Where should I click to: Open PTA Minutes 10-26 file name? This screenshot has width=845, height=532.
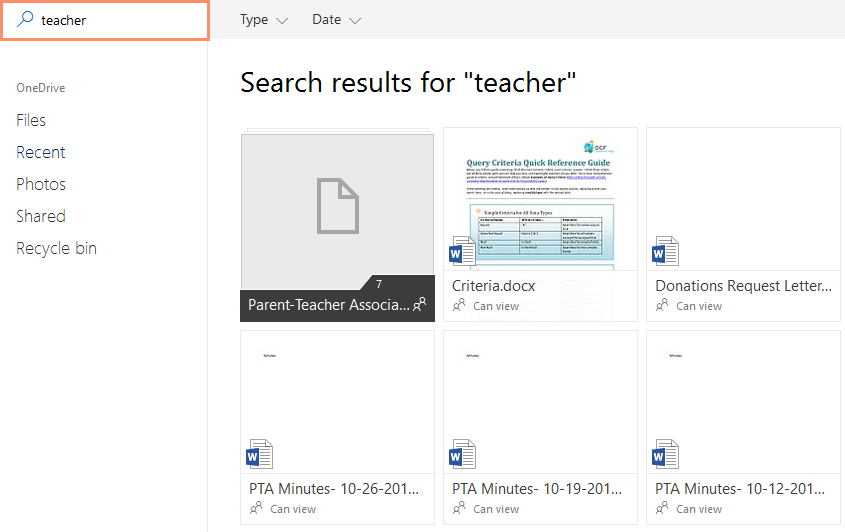334,489
